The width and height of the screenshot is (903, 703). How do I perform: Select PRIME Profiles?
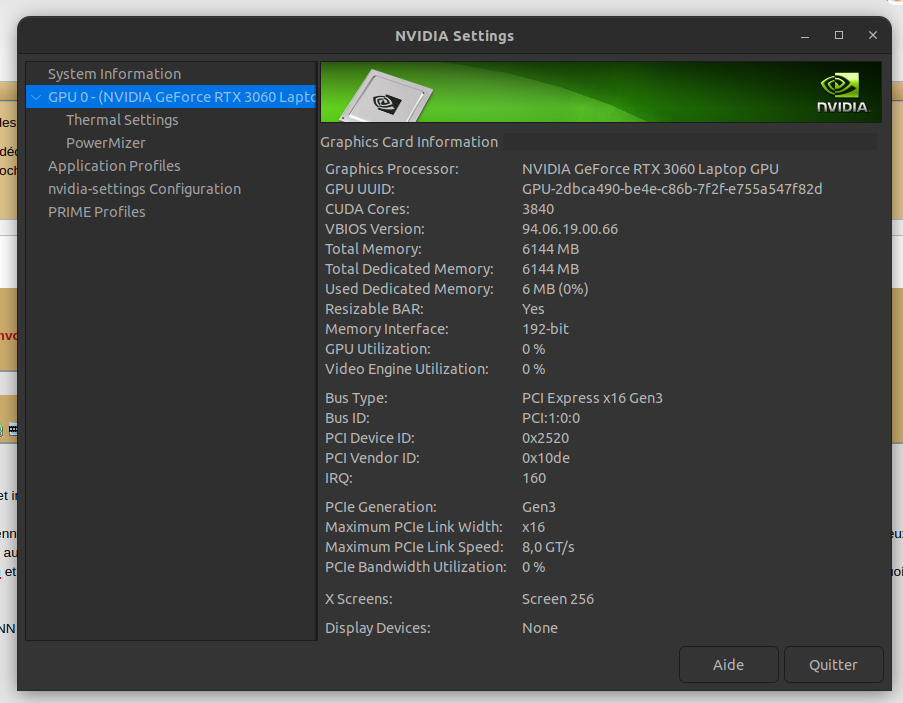97,212
